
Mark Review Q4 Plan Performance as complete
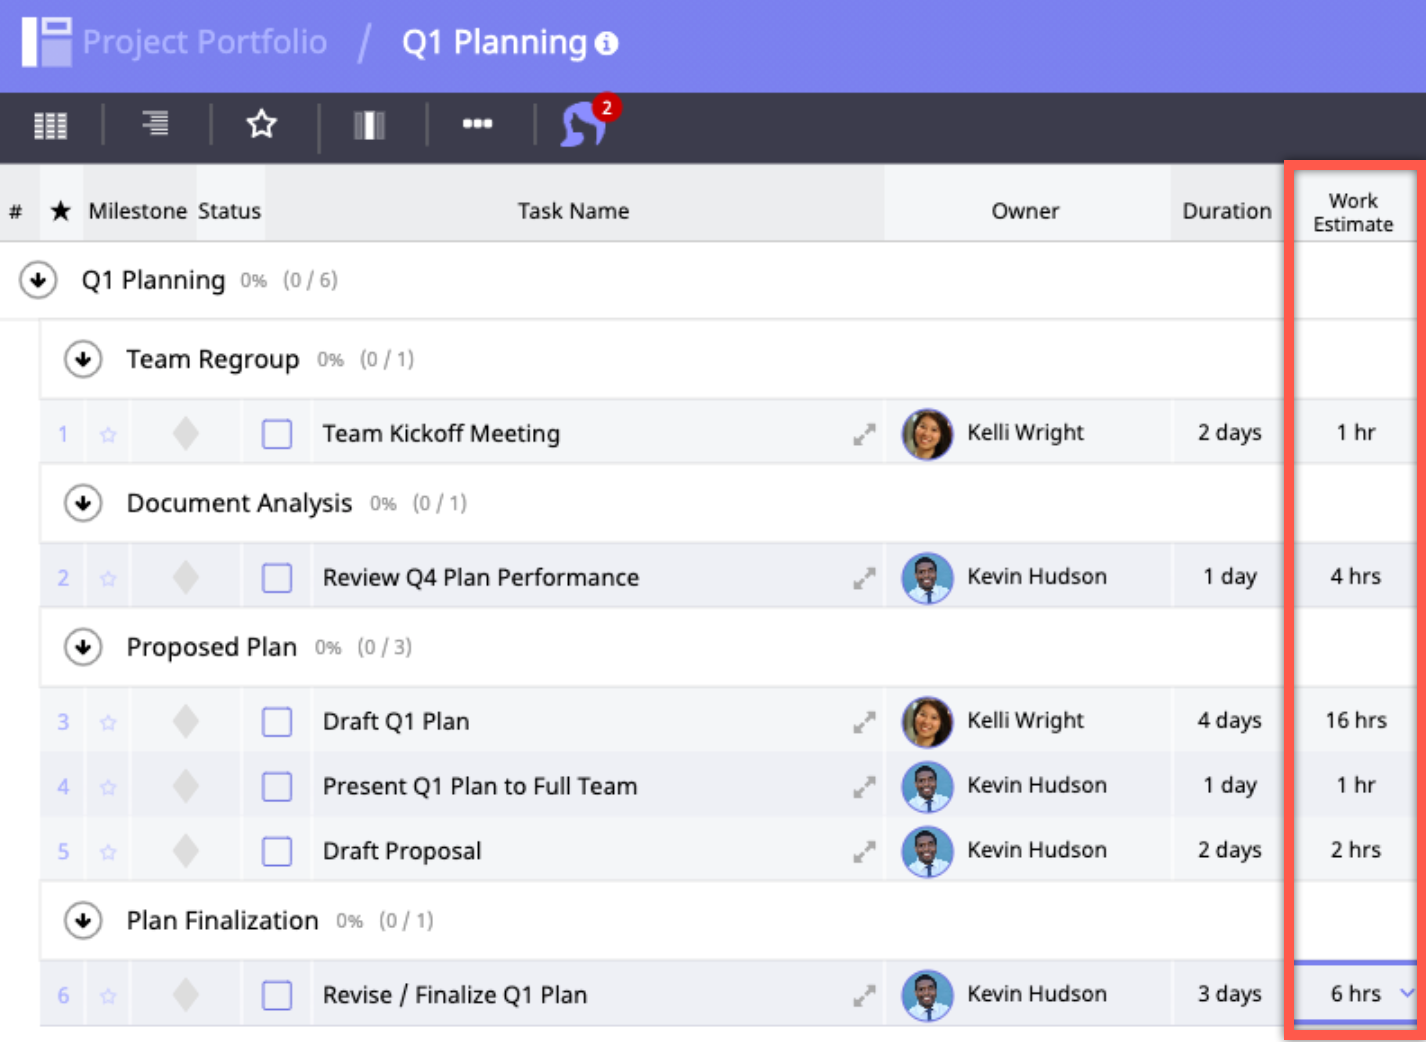[277, 578]
